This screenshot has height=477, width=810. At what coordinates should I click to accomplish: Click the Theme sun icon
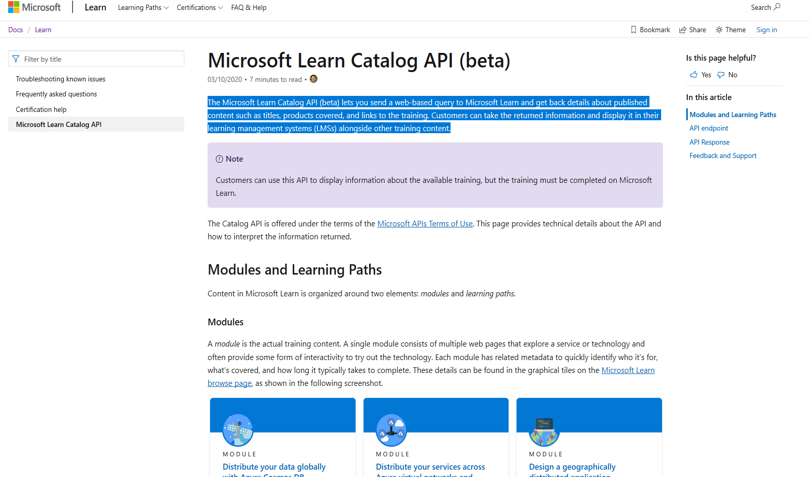[719, 29]
